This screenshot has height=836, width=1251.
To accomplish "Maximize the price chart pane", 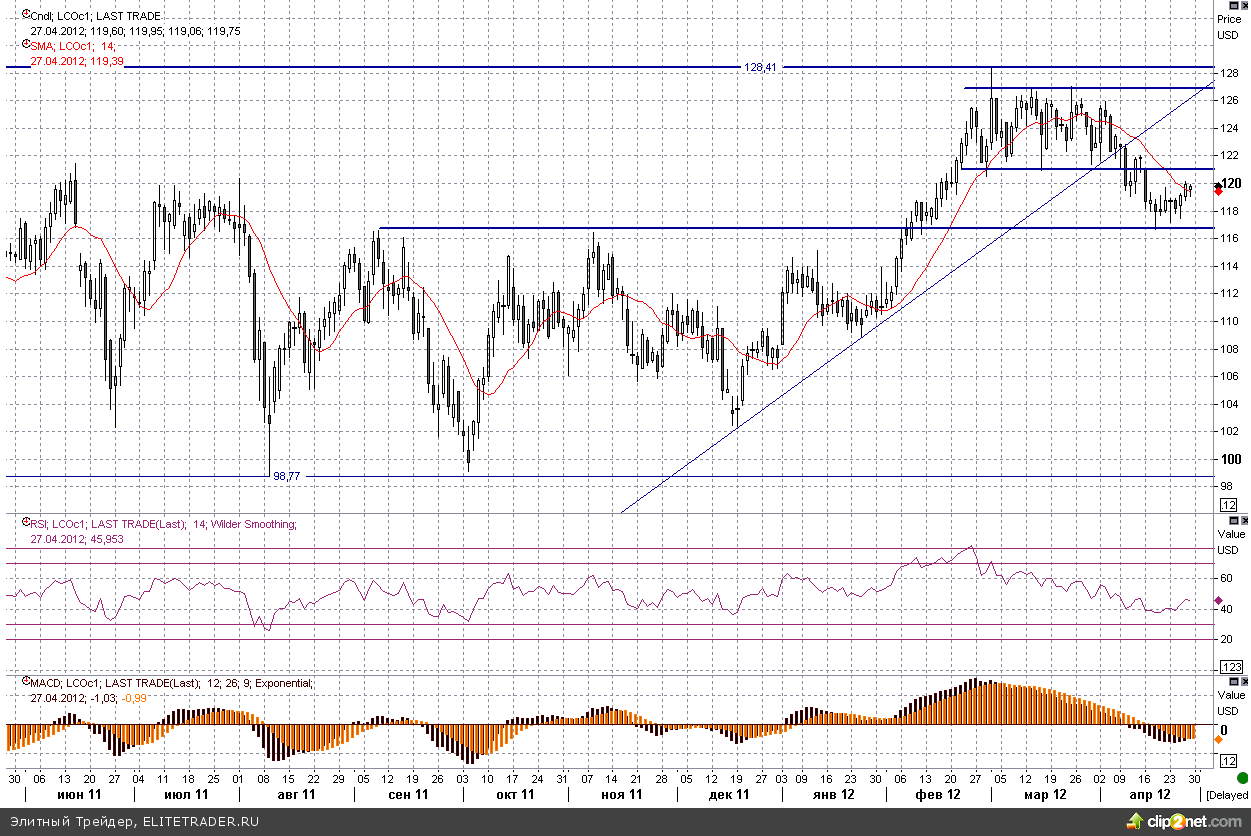I will click(1232, 5).
